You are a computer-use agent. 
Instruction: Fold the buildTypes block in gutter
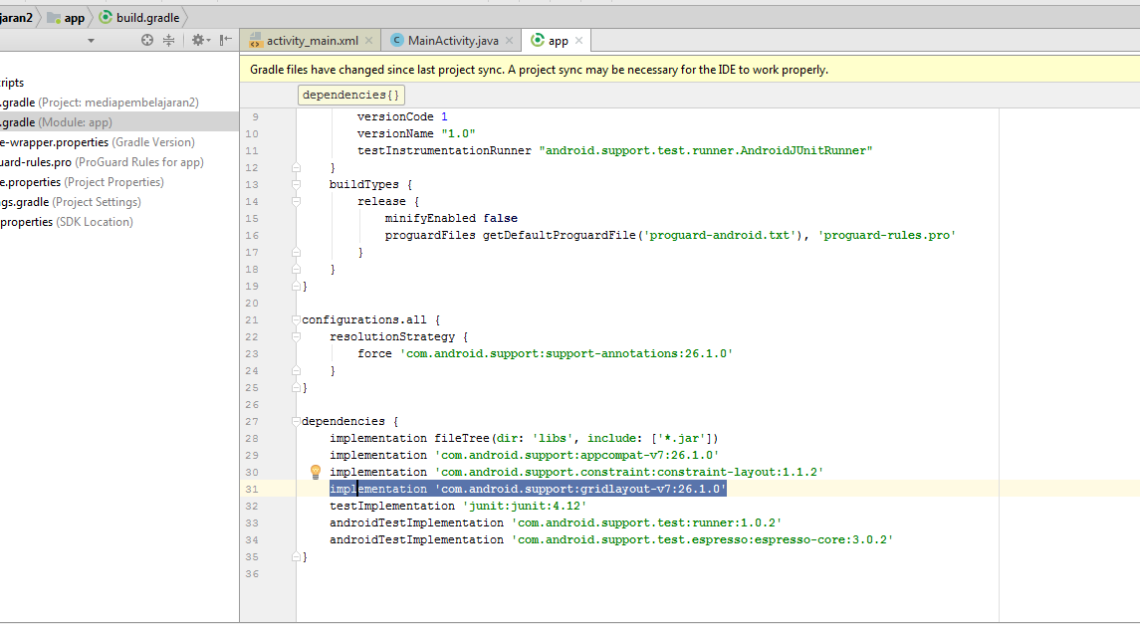pos(296,184)
